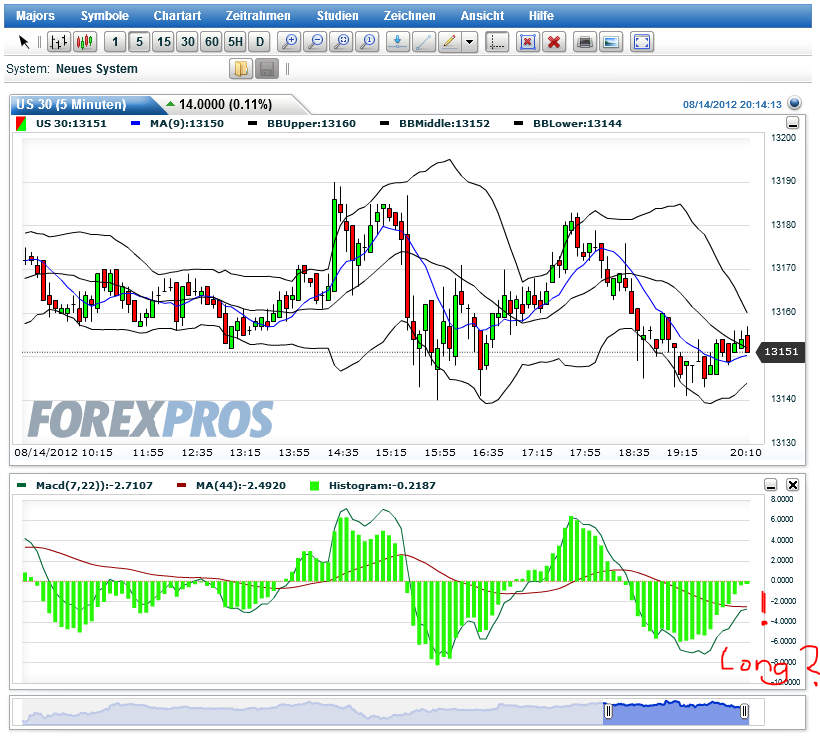Set the 1 minute timeframe

[115, 42]
